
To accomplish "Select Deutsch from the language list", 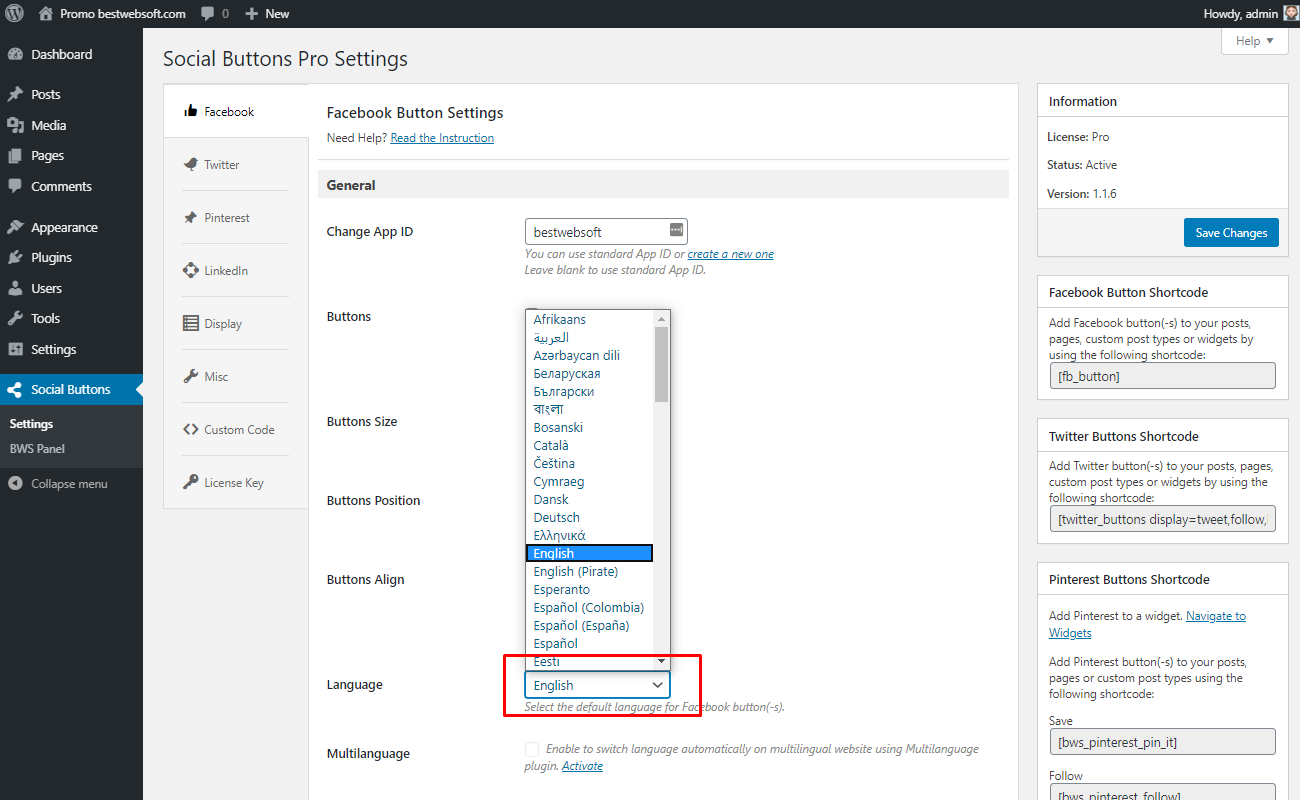I will [590, 518].
